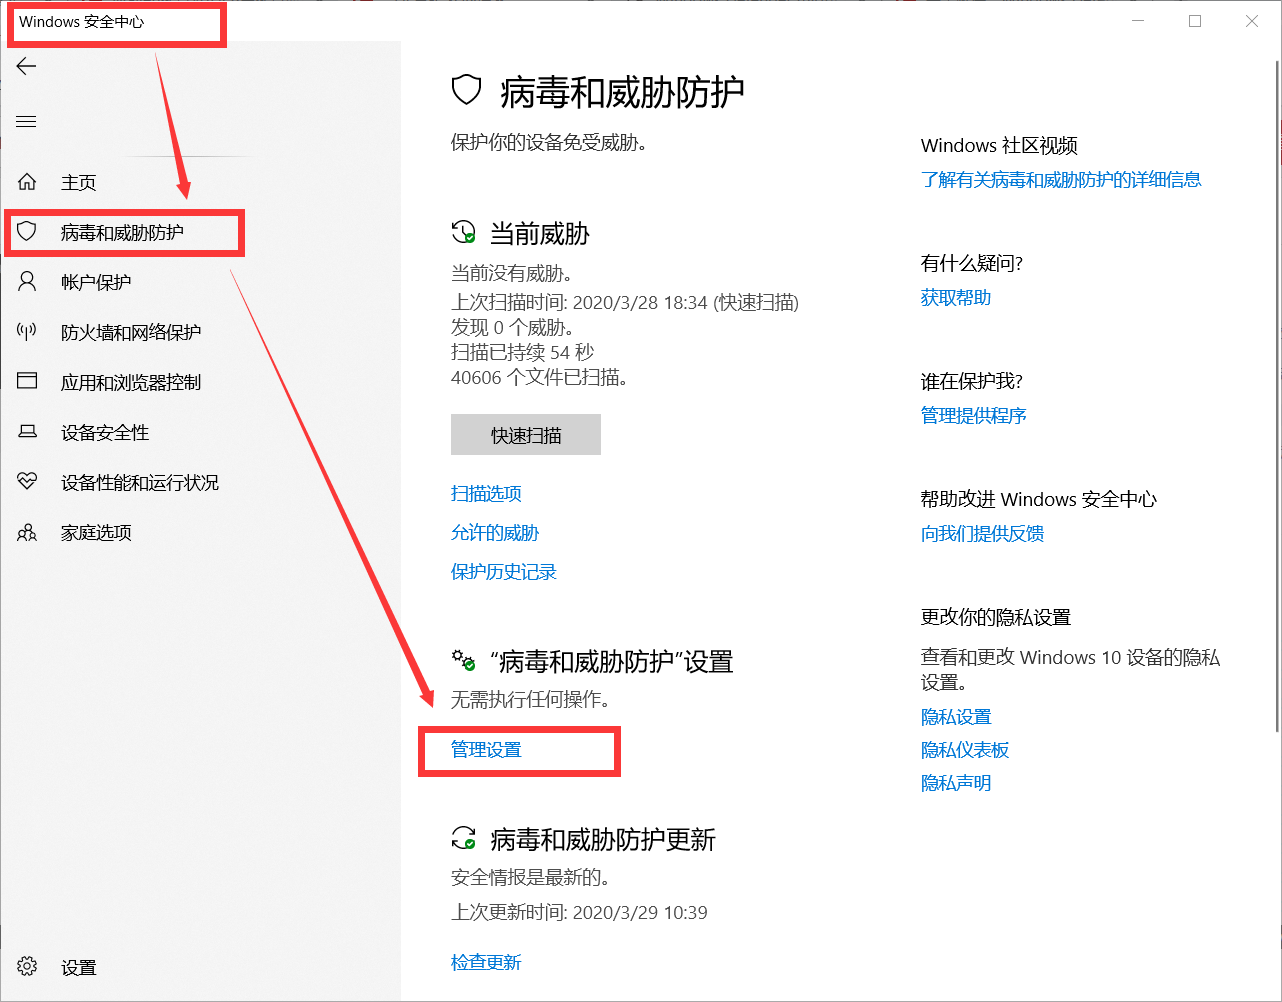Click the text 当前没有威胁。
The width and height of the screenshot is (1282, 1002).
tap(512, 272)
